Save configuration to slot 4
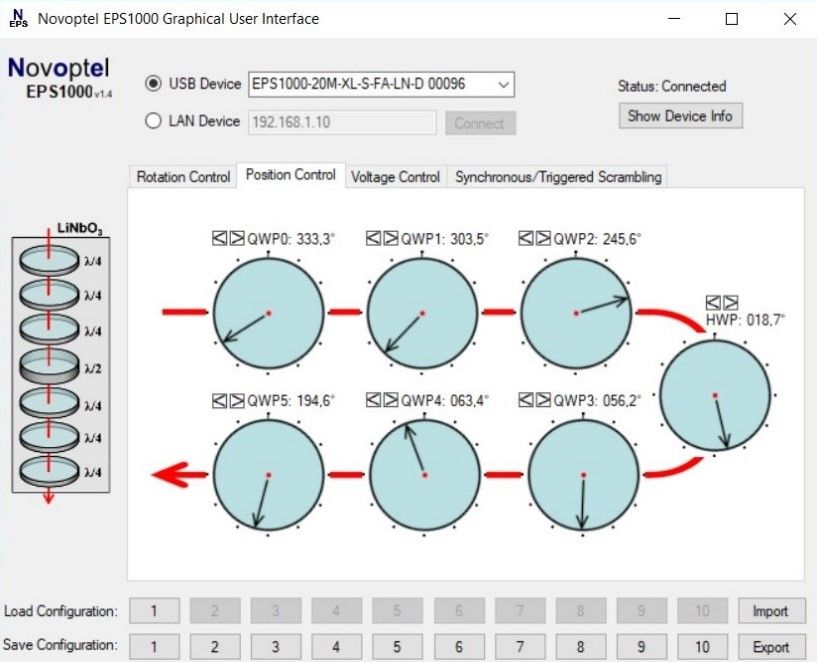This screenshot has width=817, height=662. (336, 646)
